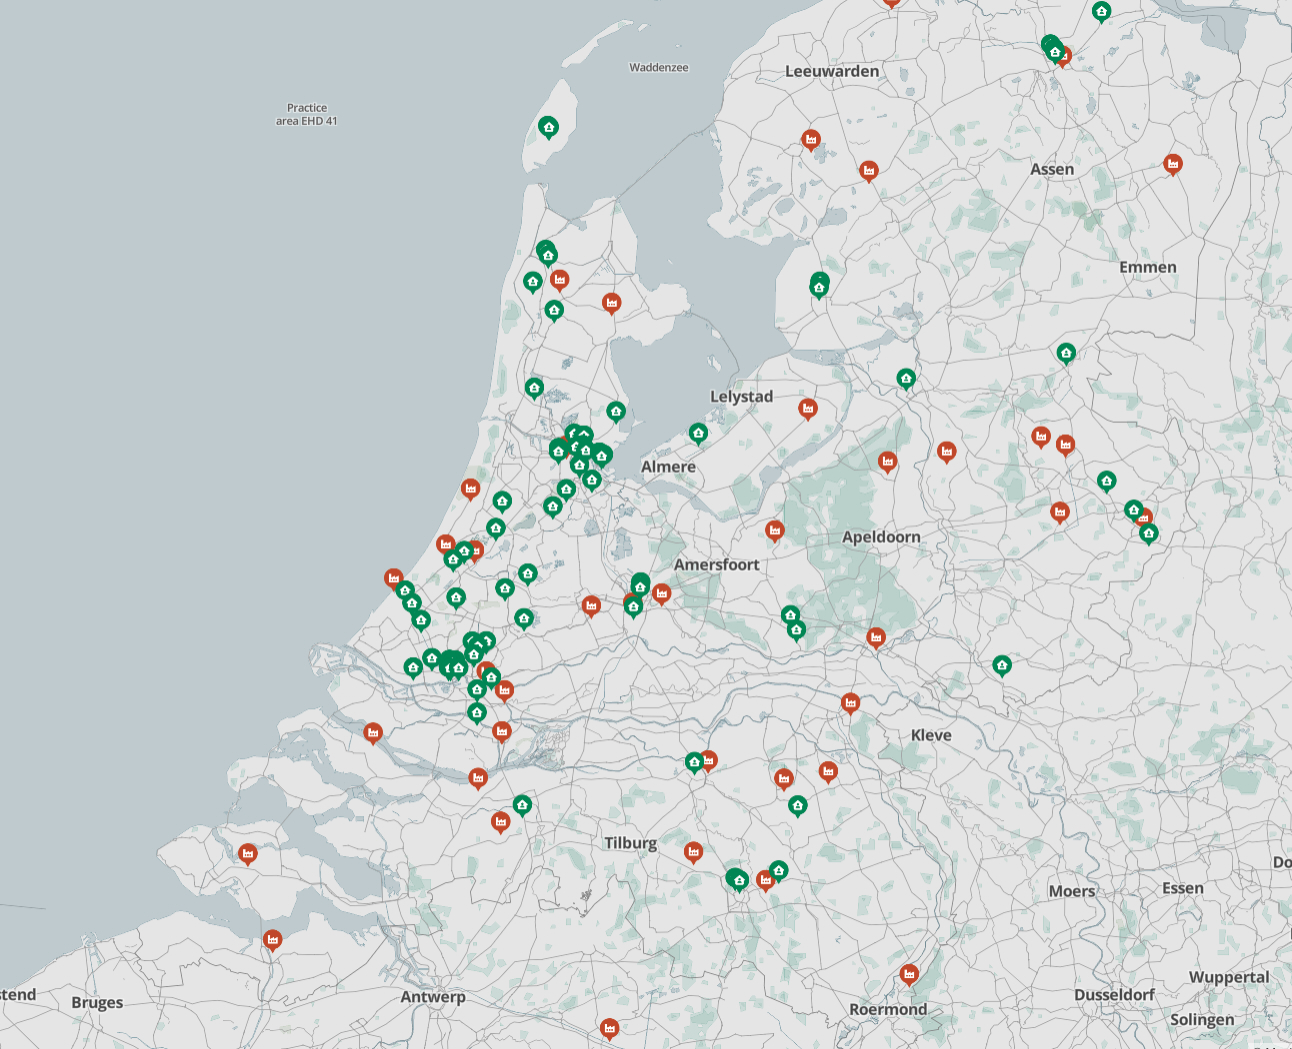The height and width of the screenshot is (1049, 1292).
Task: Click the Practice area EHD 41 label
Action: click(307, 114)
